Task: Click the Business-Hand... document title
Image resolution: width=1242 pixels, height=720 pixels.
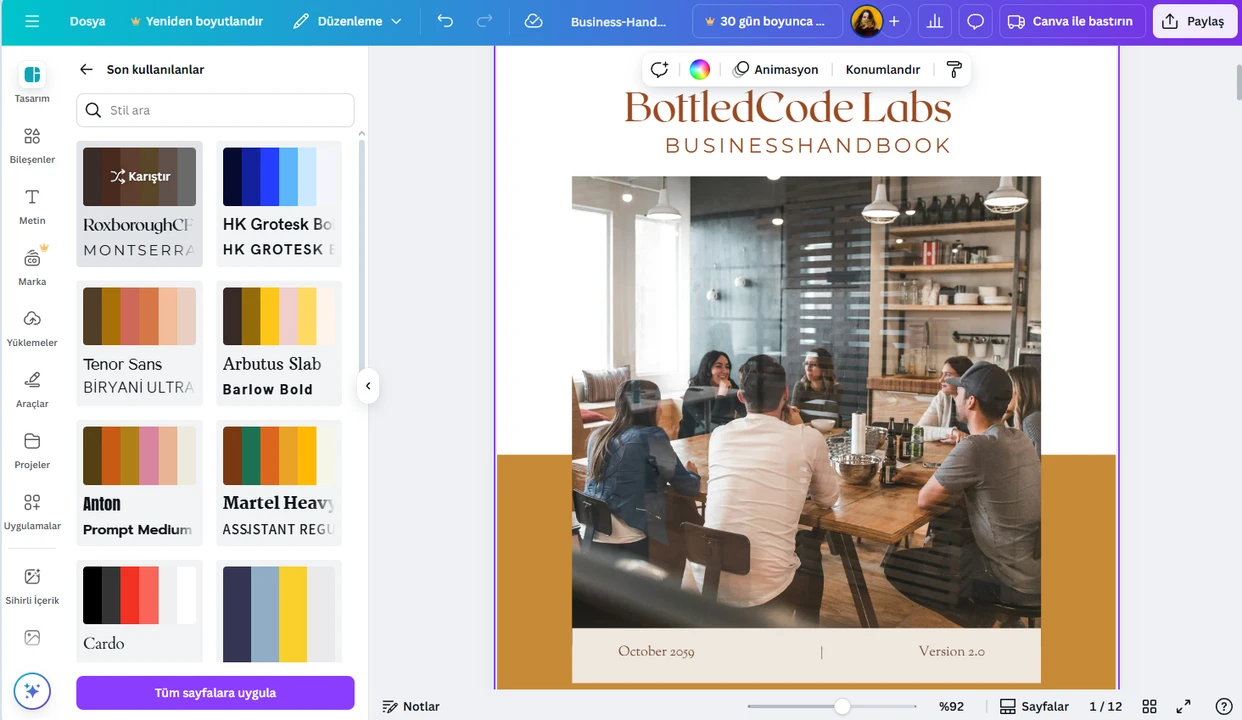Action: pos(619,21)
